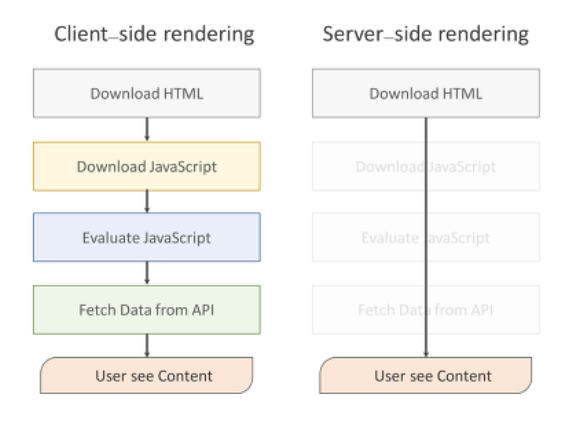Click the arrowhead above right User see Content
581x448 pixels.
[426, 354]
